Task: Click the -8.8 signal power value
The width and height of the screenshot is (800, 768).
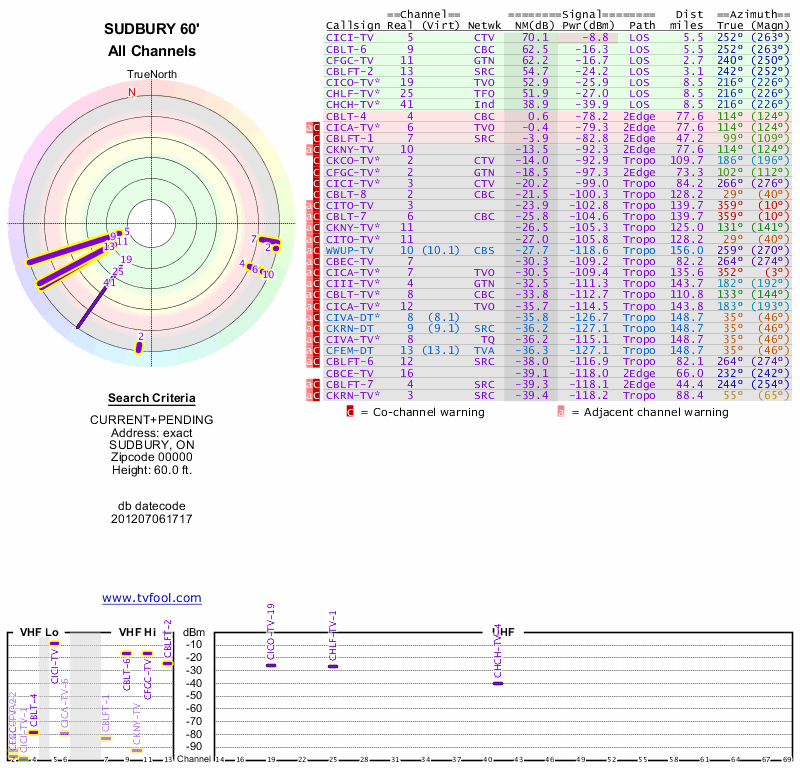Action: point(595,38)
